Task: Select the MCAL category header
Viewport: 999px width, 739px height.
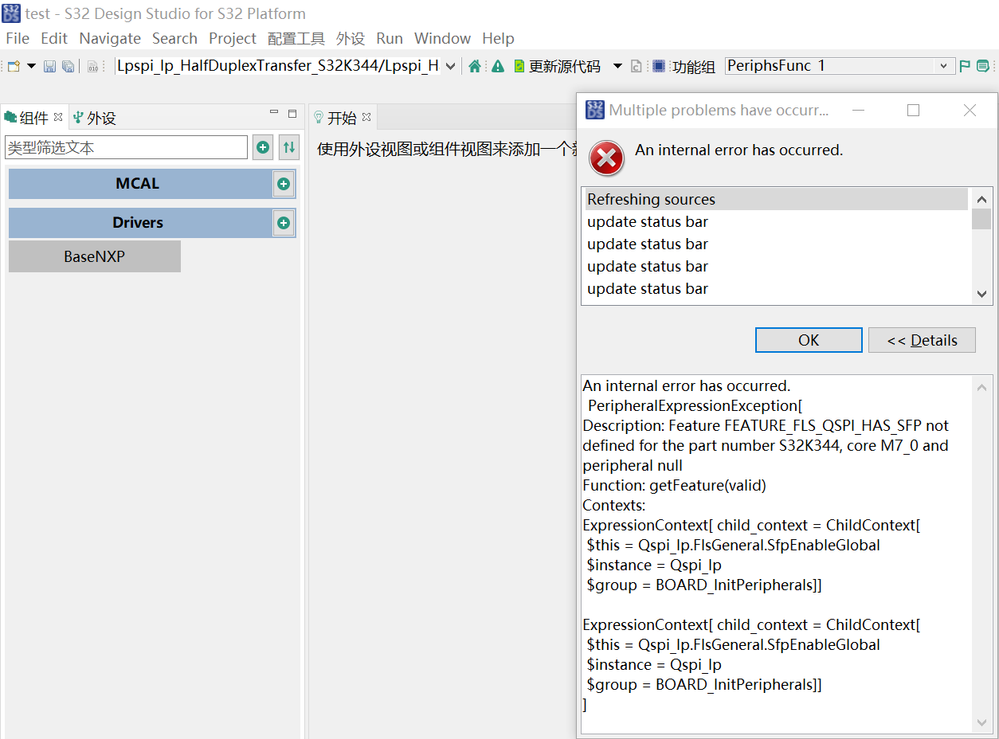Action: (x=140, y=183)
